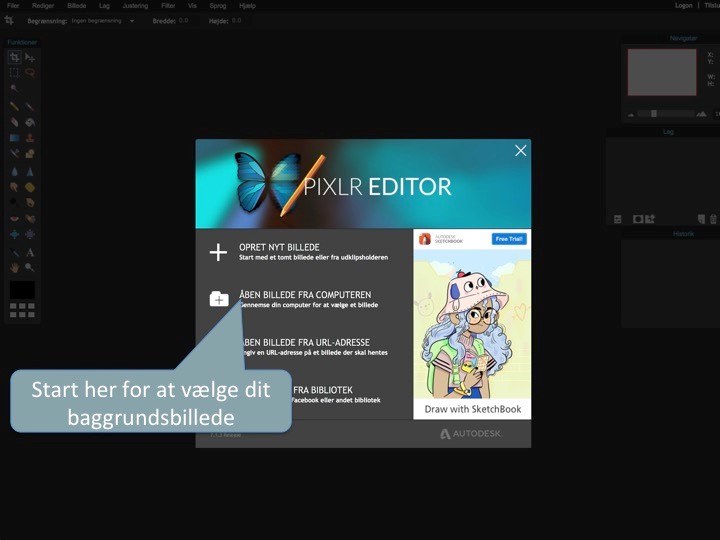Select the Spot Heal tool
The image size is (720, 540).
point(30,219)
